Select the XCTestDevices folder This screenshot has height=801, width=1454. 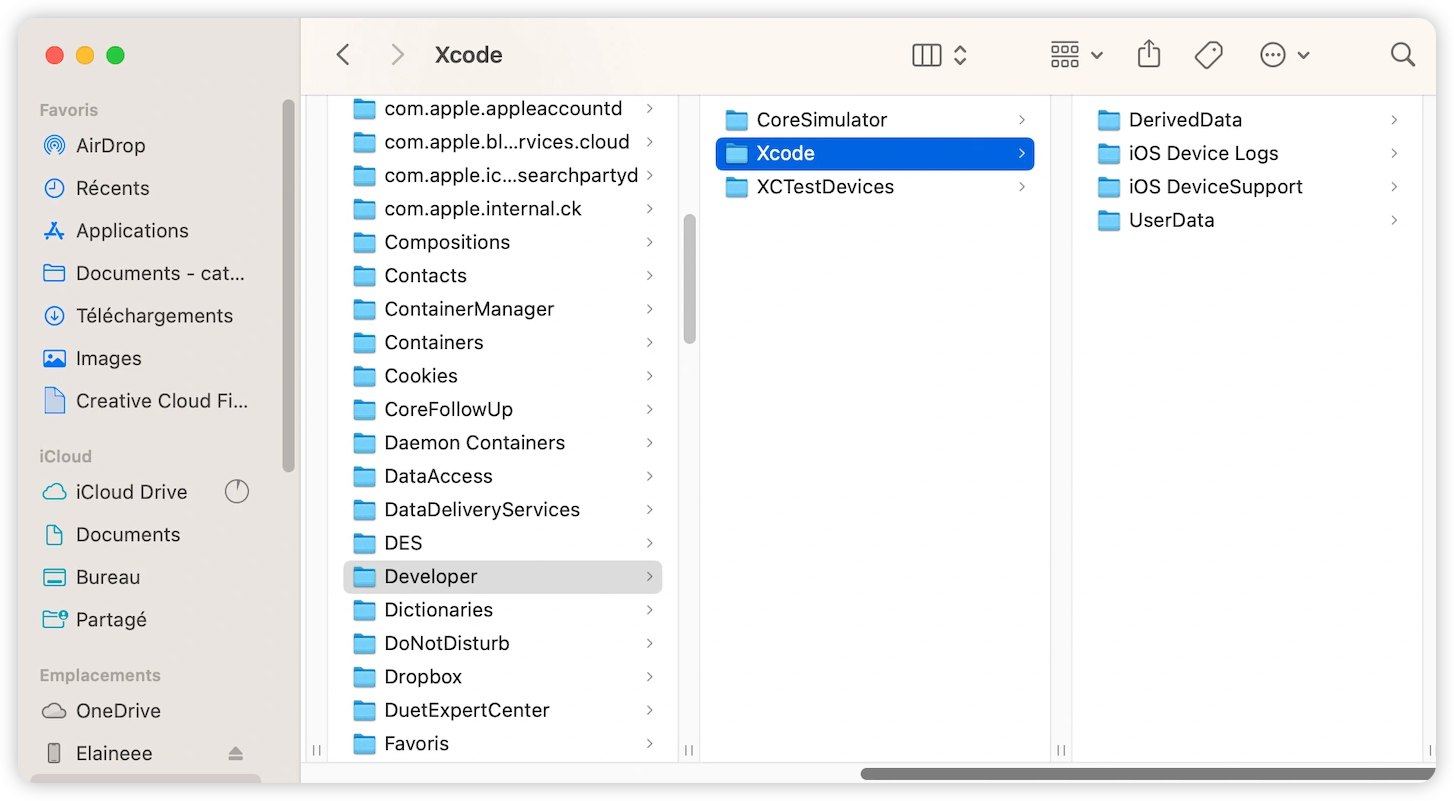point(875,187)
